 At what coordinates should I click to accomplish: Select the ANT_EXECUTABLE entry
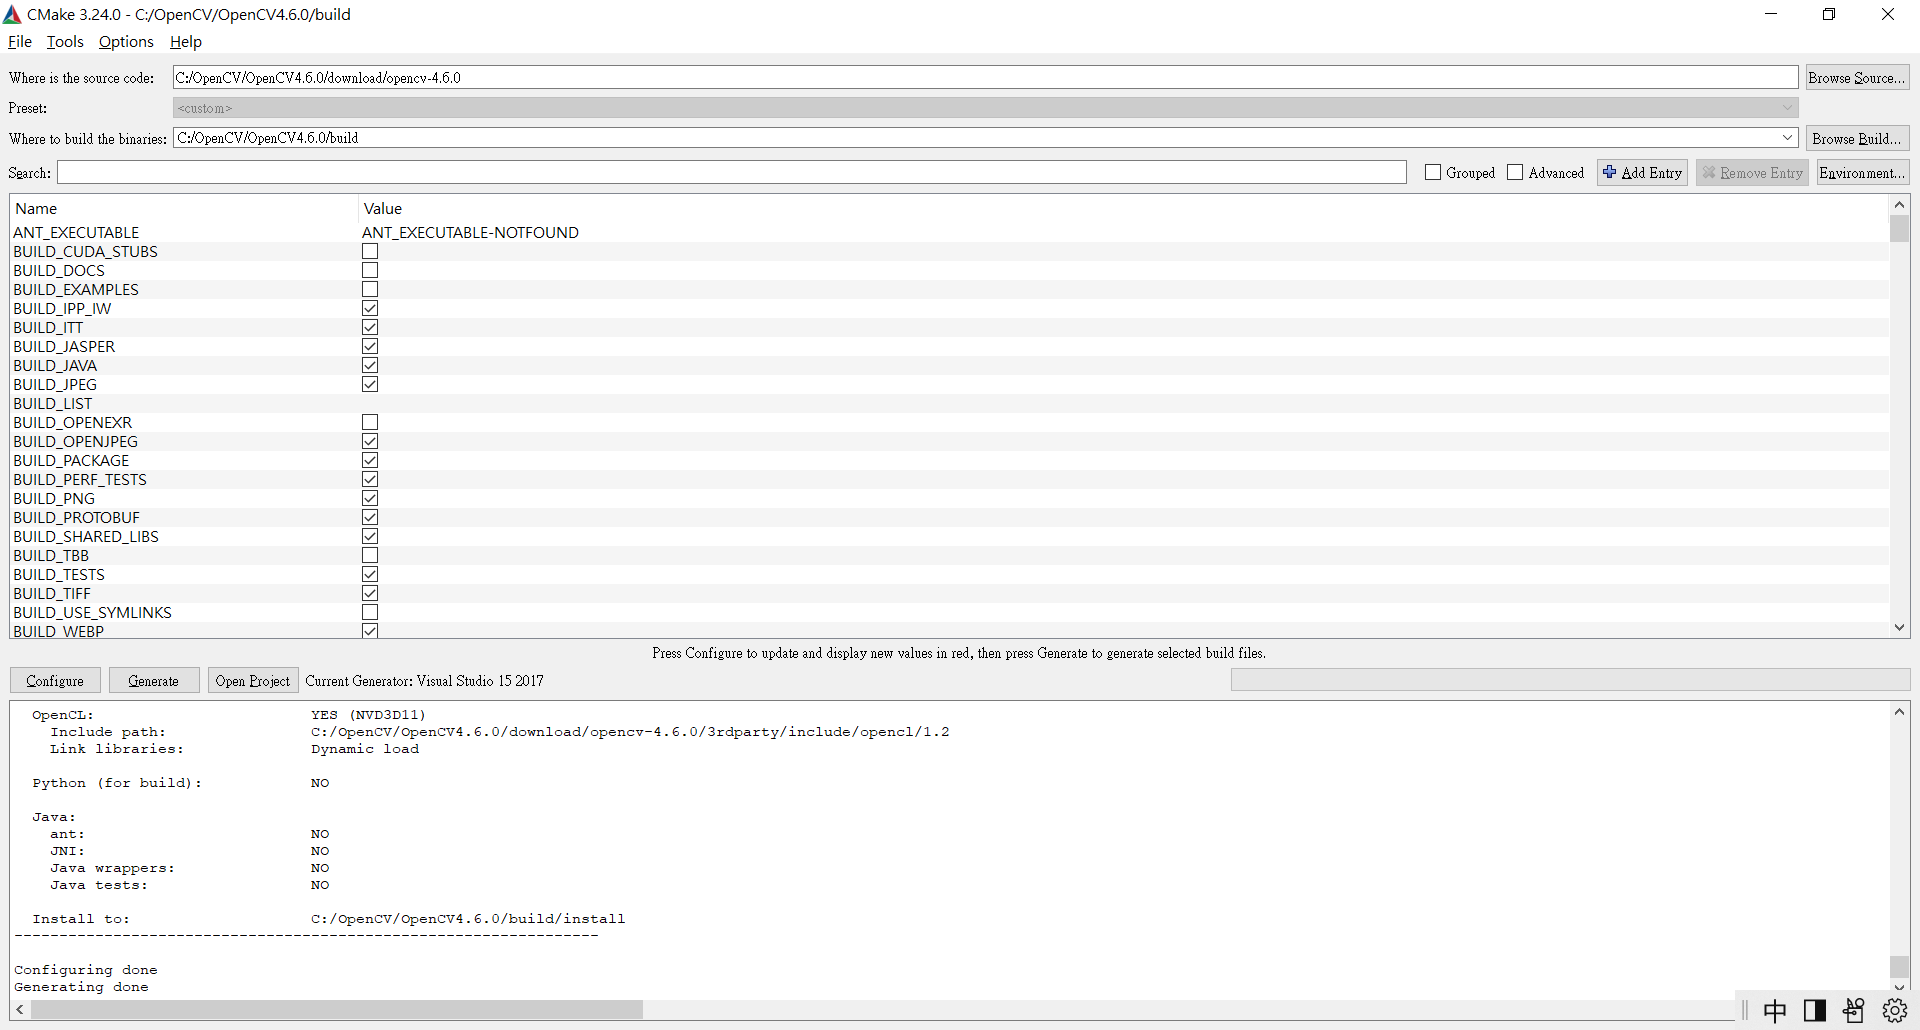[x=76, y=232]
